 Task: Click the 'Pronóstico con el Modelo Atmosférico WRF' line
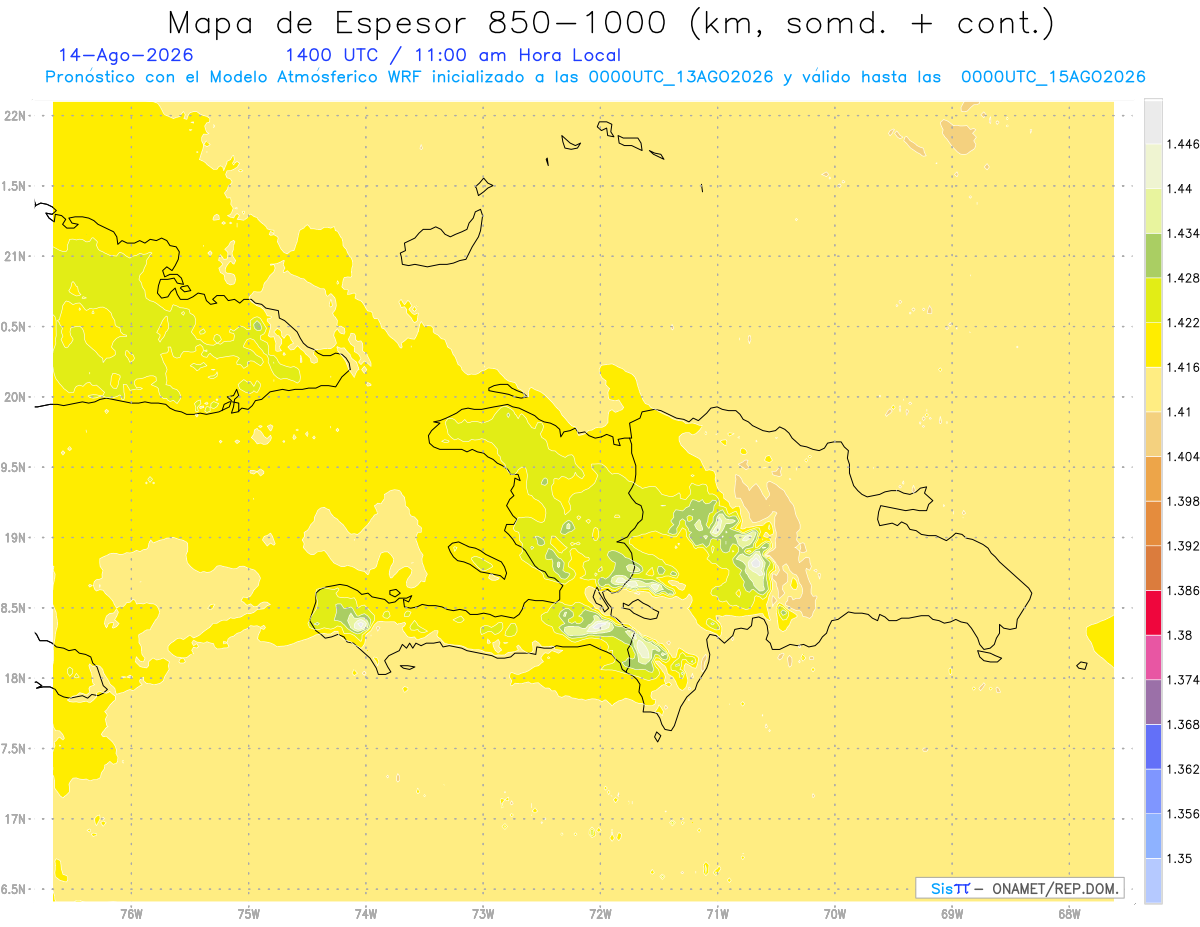[x=595, y=77]
